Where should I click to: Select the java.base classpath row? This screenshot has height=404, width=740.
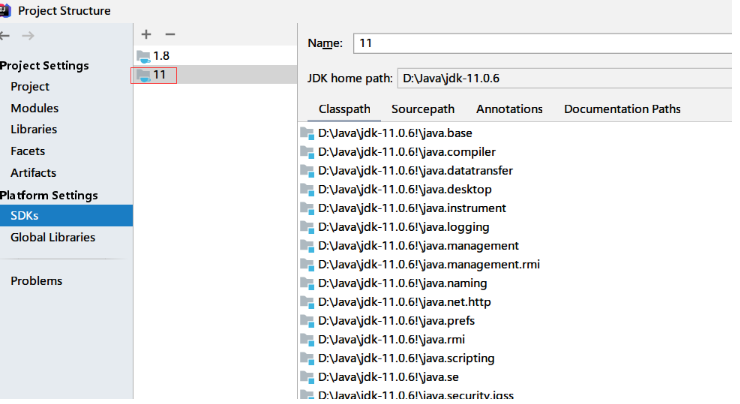pyautogui.click(x=516, y=134)
